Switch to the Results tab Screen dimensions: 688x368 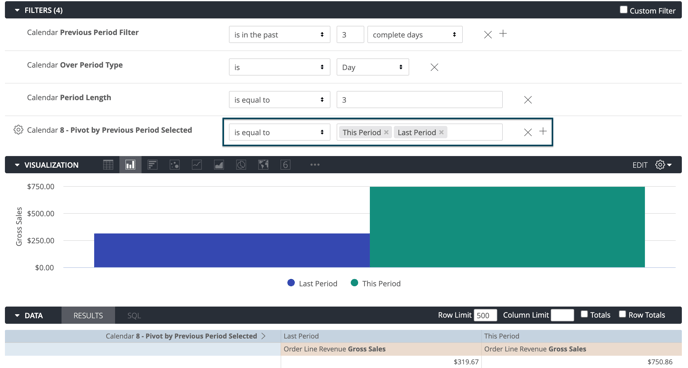tap(88, 315)
